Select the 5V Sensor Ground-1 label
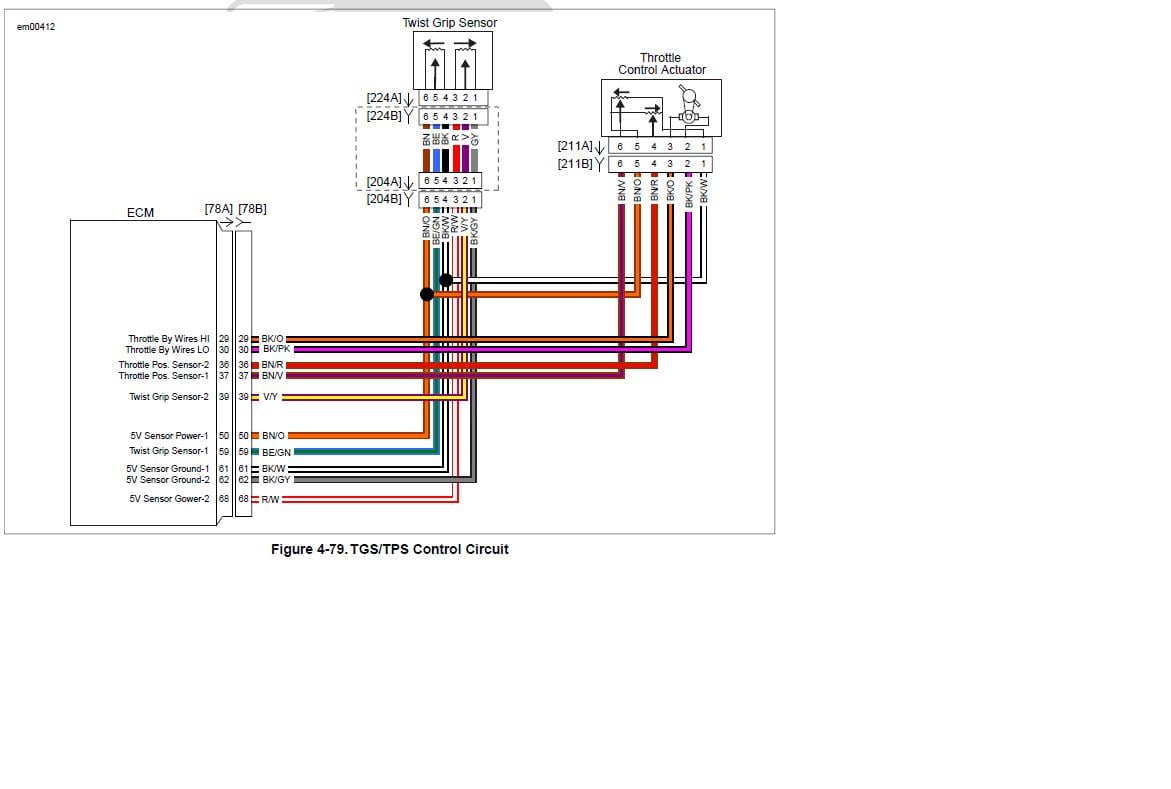The width and height of the screenshot is (1171, 789). [x=167, y=469]
